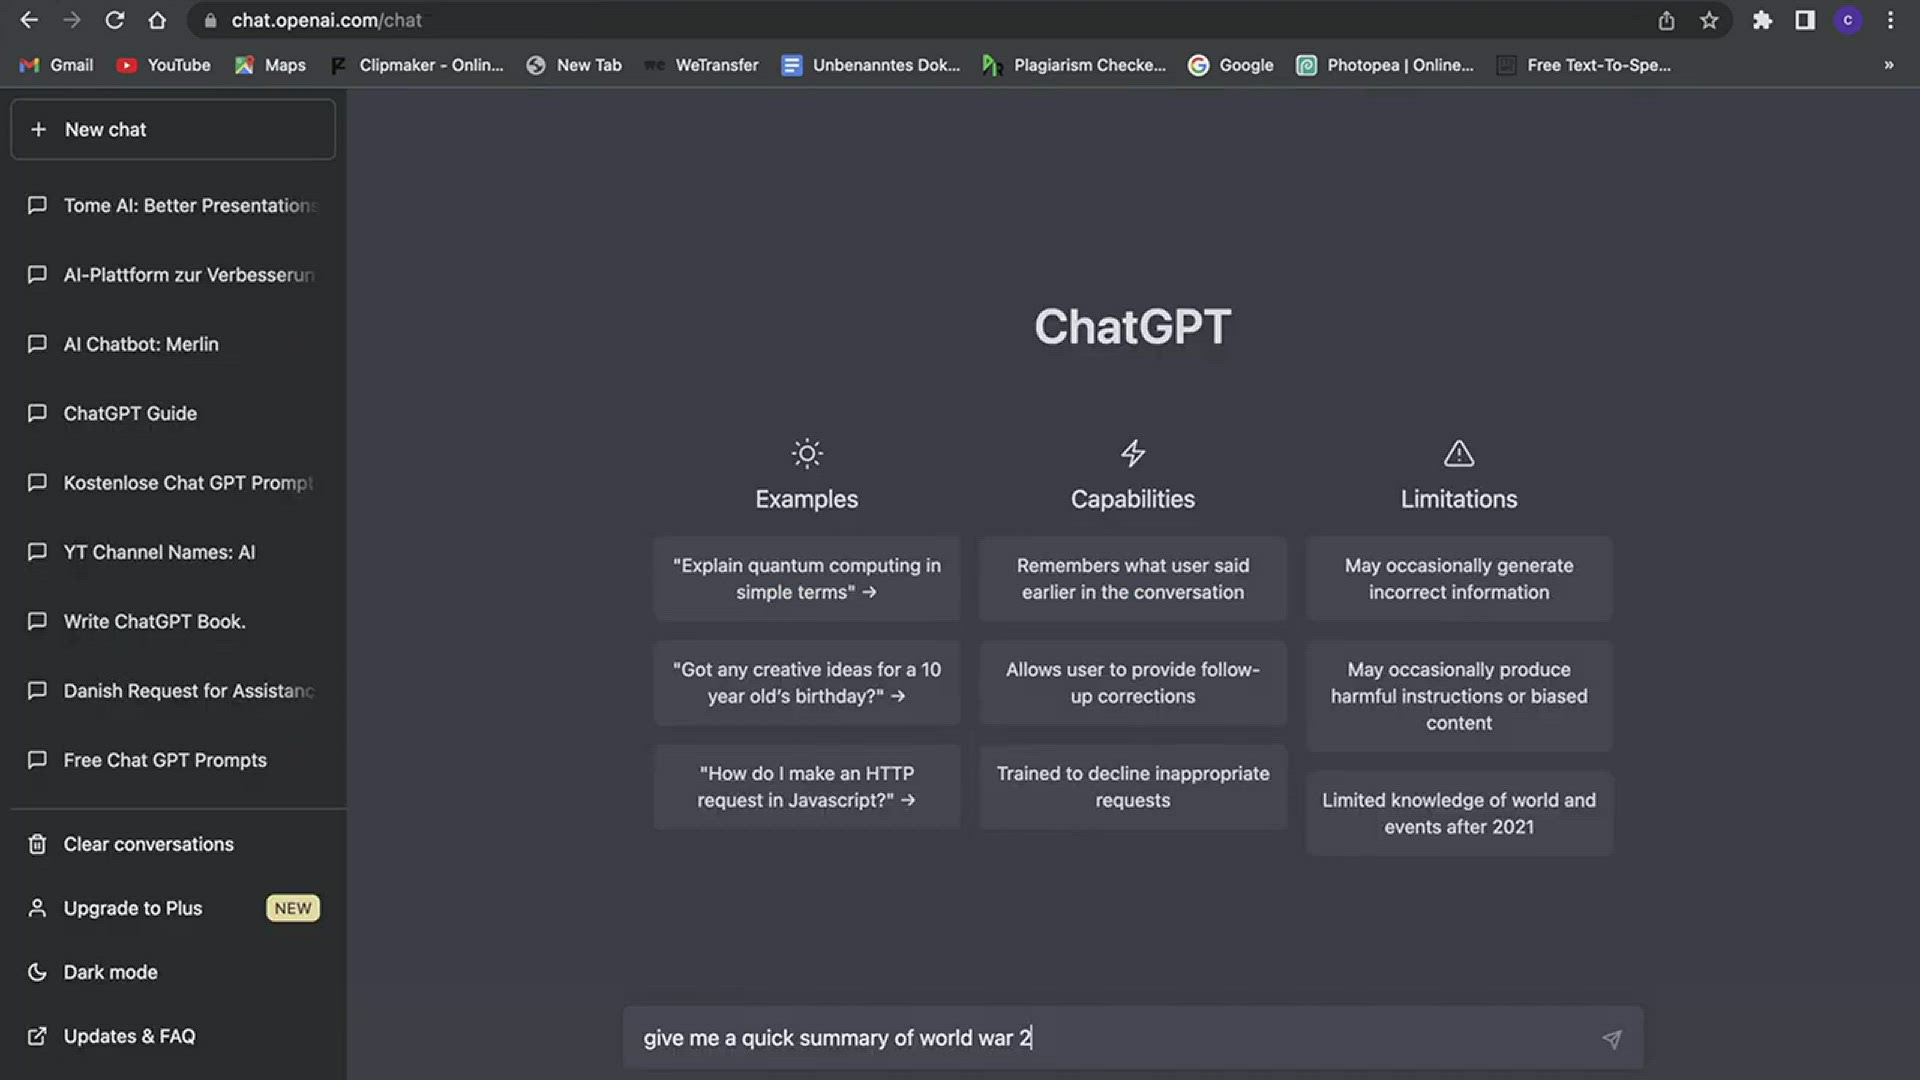Click the share page icon in address bar
Screen dimensions: 1920x1080
pos(1666,20)
